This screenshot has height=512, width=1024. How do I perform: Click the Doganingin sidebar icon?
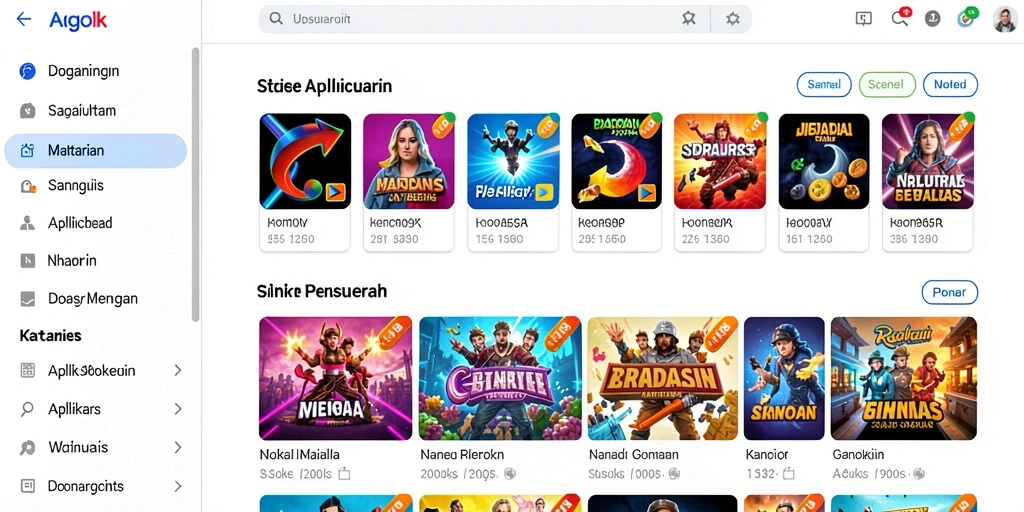click(27, 71)
